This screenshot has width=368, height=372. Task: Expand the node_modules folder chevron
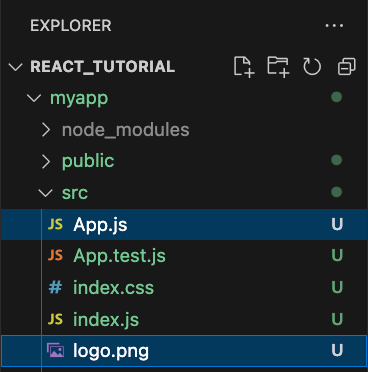click(46, 130)
